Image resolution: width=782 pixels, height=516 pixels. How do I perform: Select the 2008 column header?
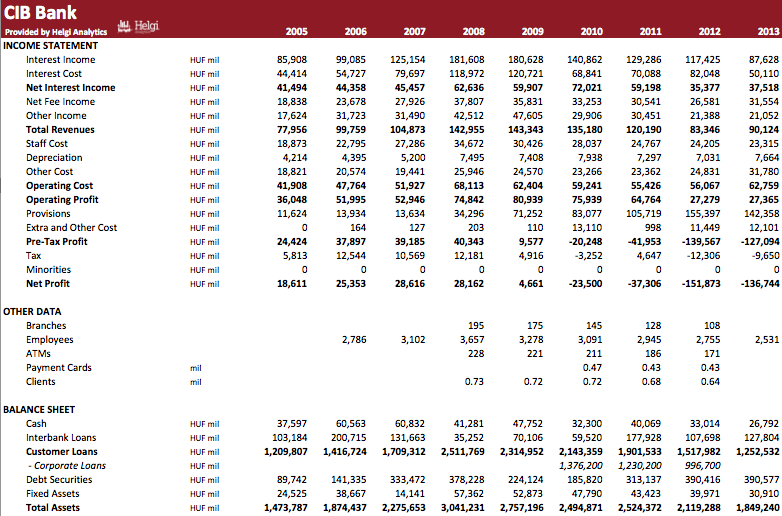[473, 31]
